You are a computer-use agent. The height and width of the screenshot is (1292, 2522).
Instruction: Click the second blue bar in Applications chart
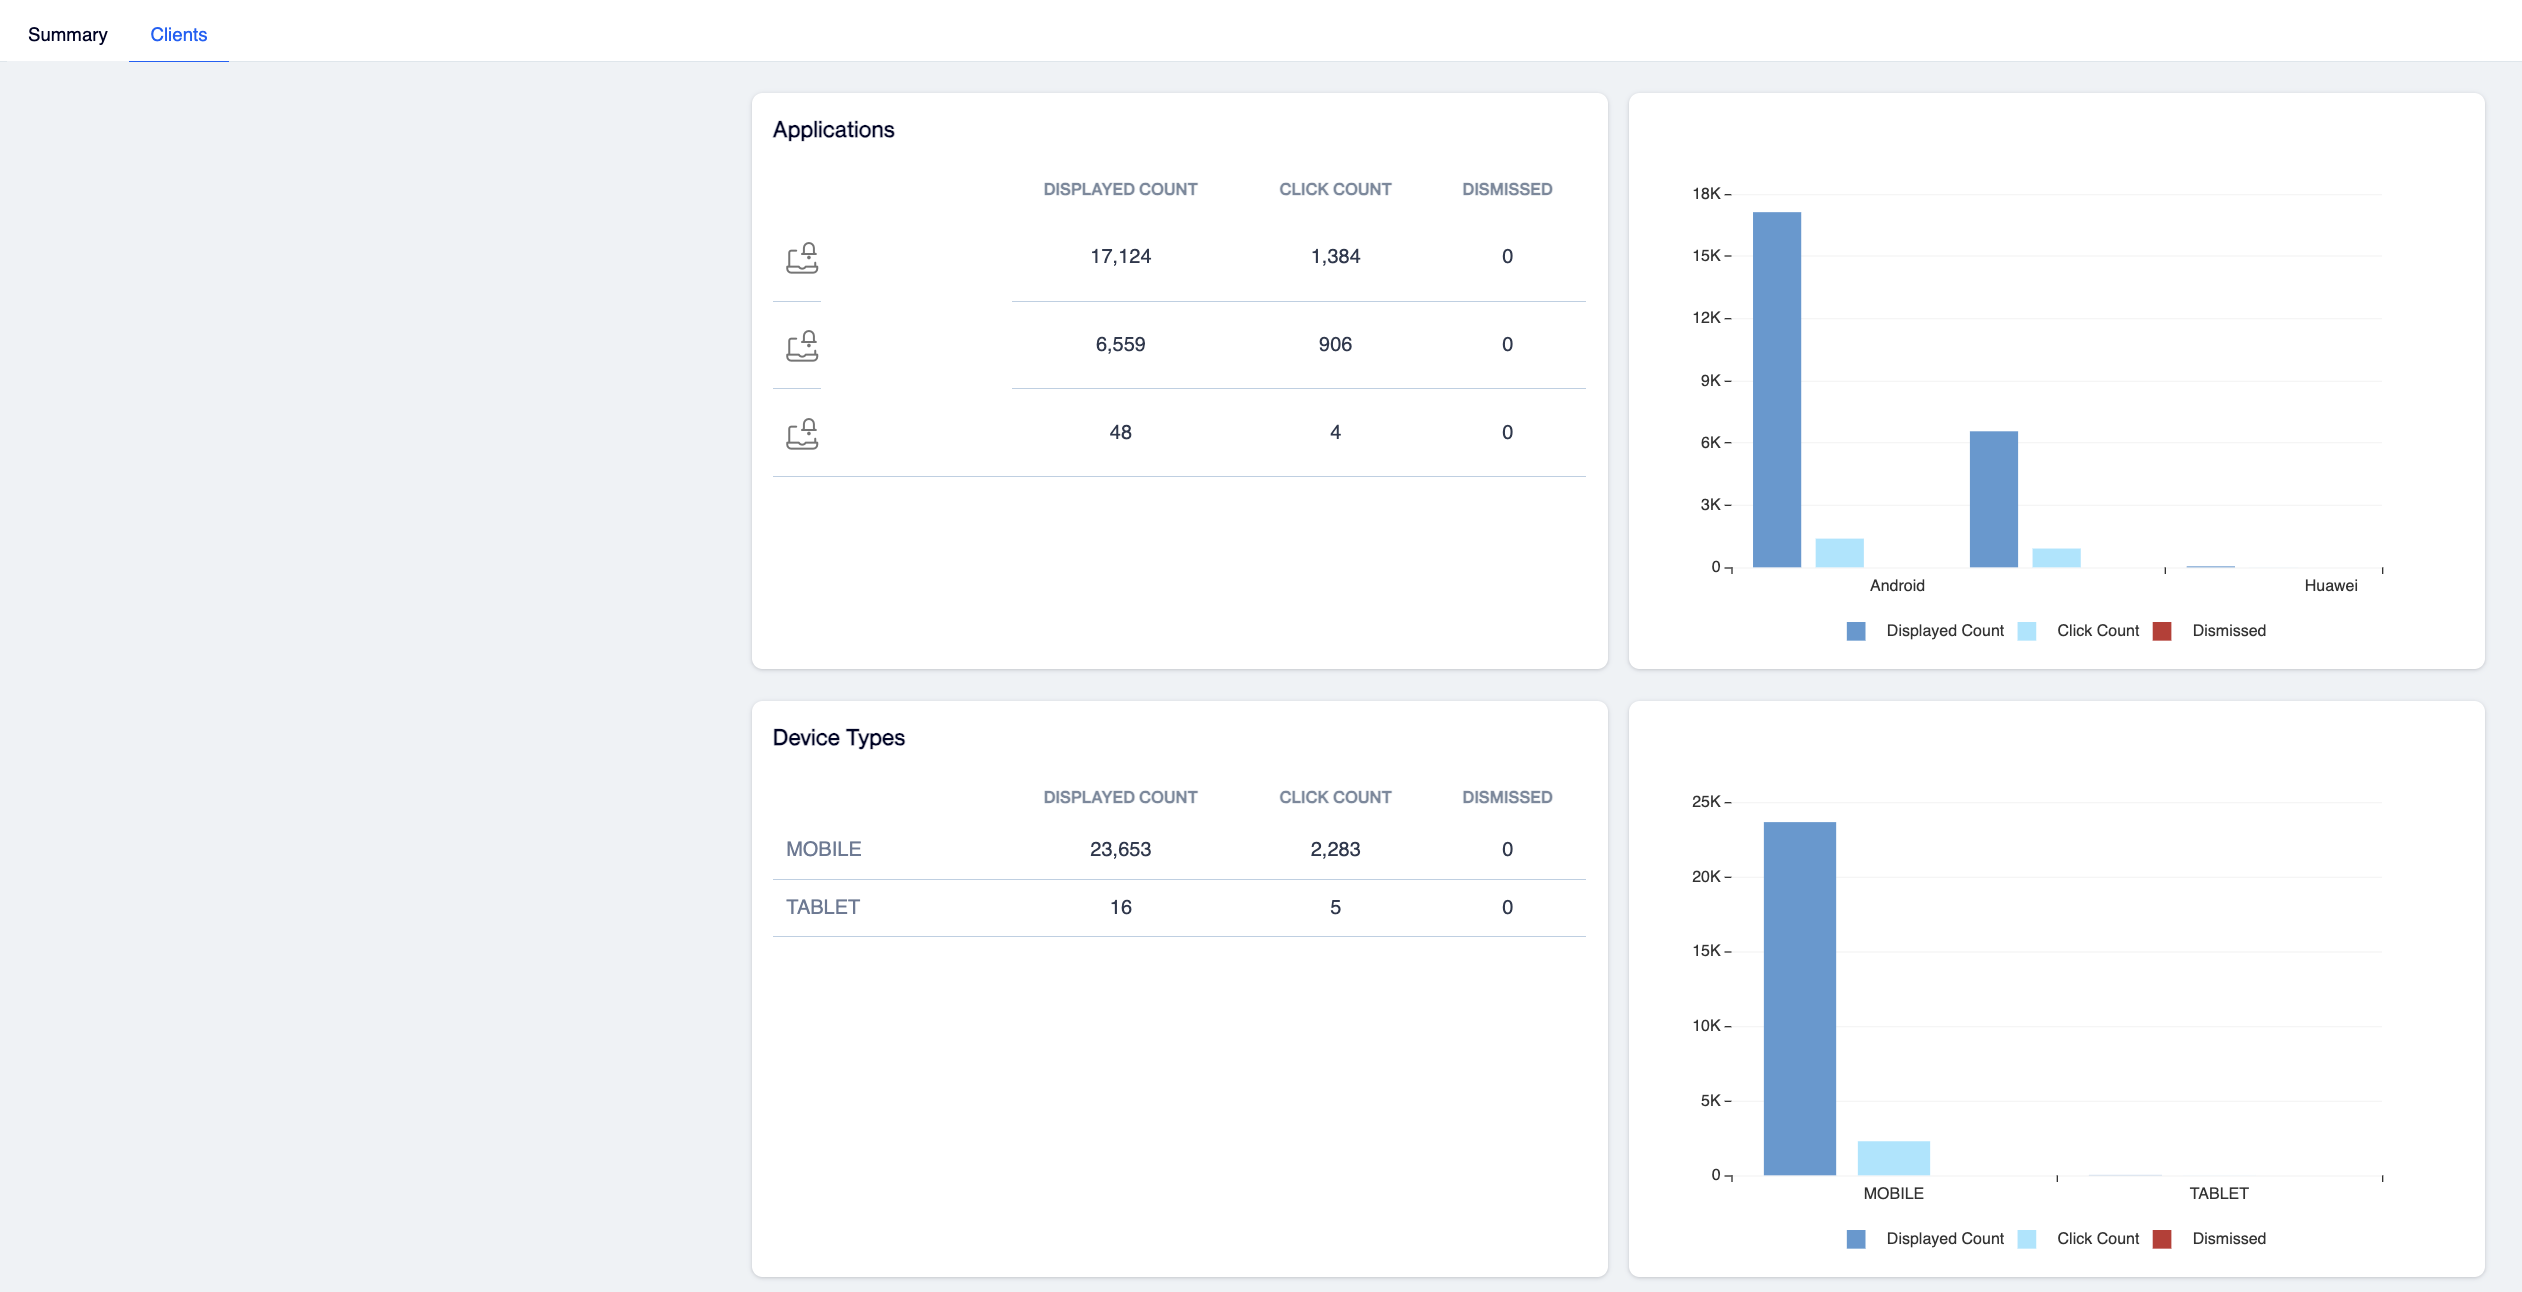pos(1994,499)
